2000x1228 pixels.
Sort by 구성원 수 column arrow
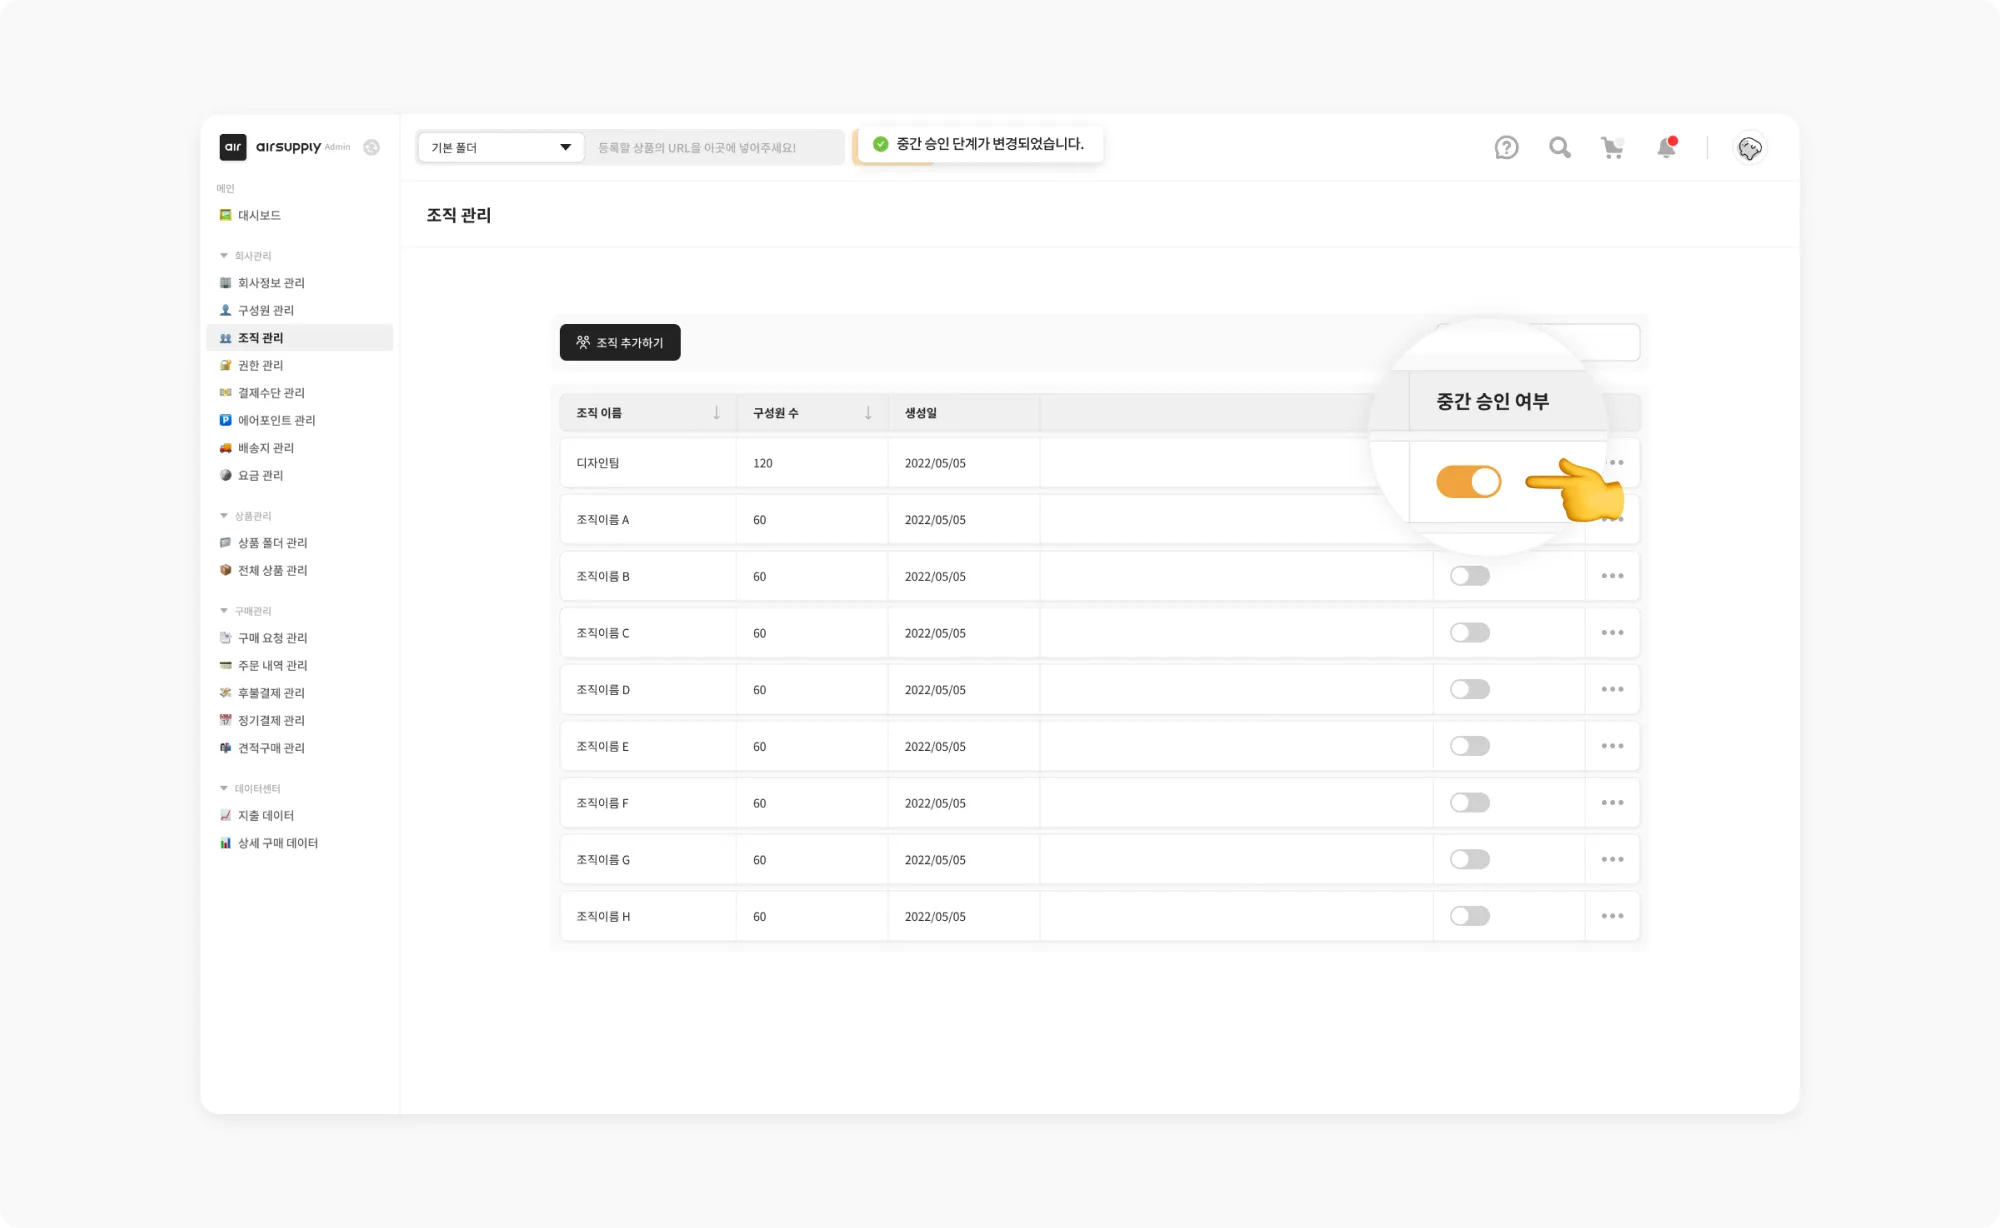point(868,413)
